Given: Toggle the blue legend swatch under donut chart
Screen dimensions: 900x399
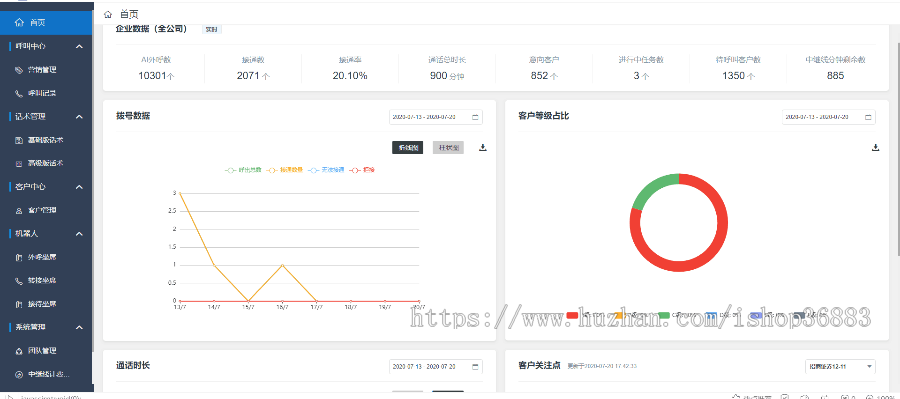Looking at the screenshot, I should click(711, 315).
